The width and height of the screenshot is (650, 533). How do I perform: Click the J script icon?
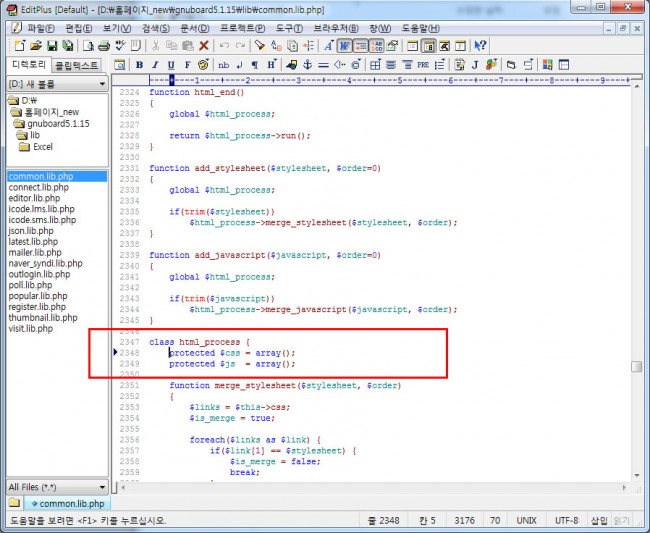[x=475, y=65]
